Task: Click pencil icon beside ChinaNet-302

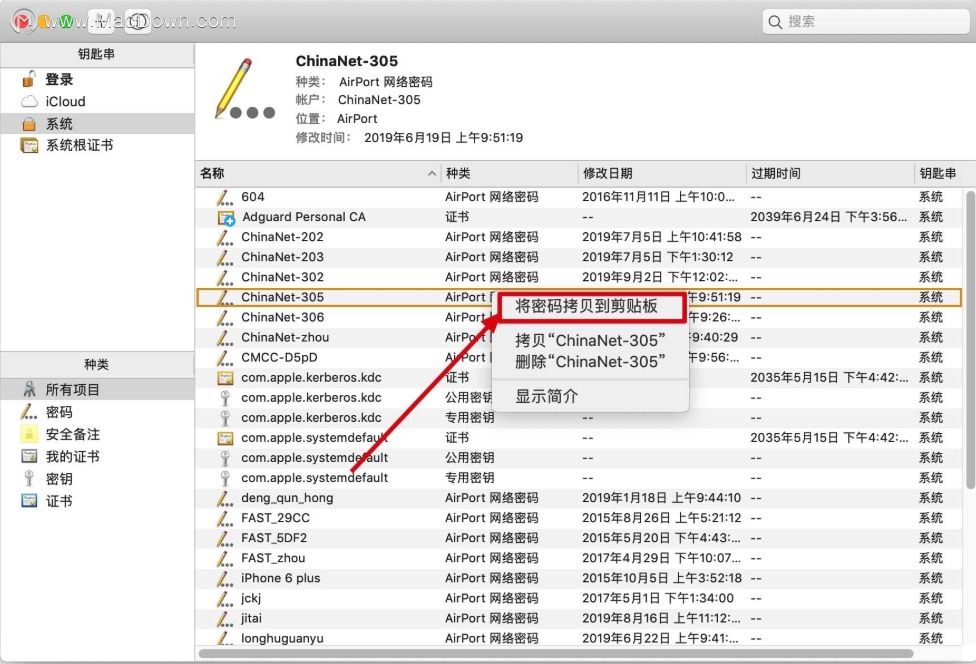Action: click(224, 278)
